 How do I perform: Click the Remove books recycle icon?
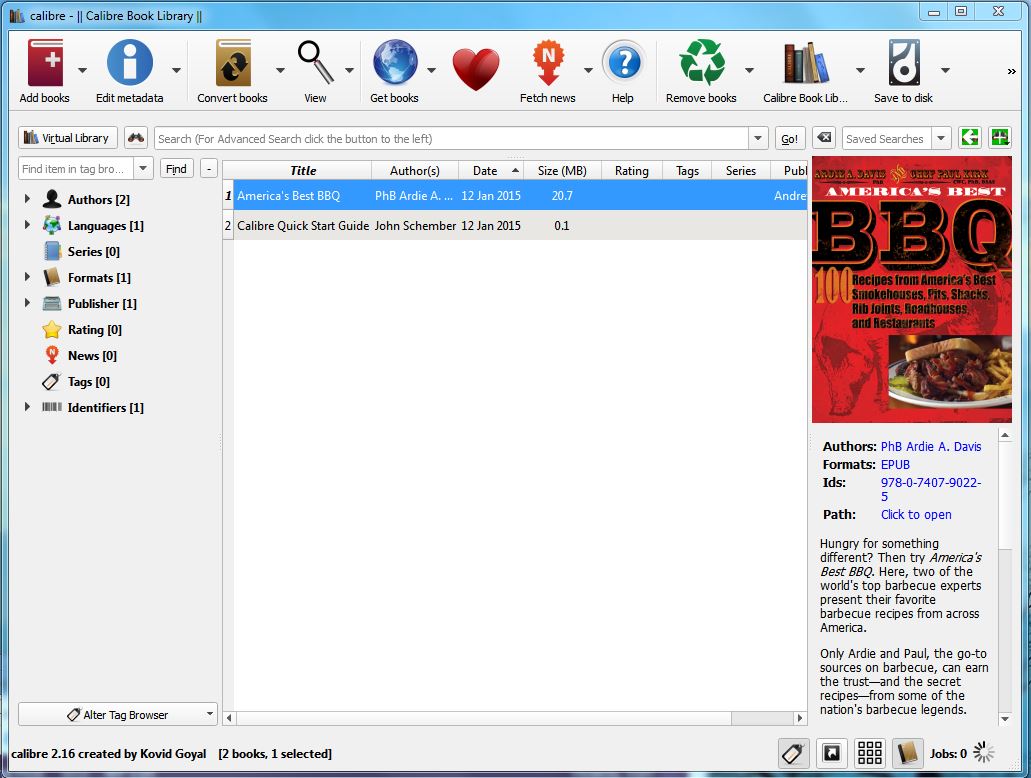[702, 62]
